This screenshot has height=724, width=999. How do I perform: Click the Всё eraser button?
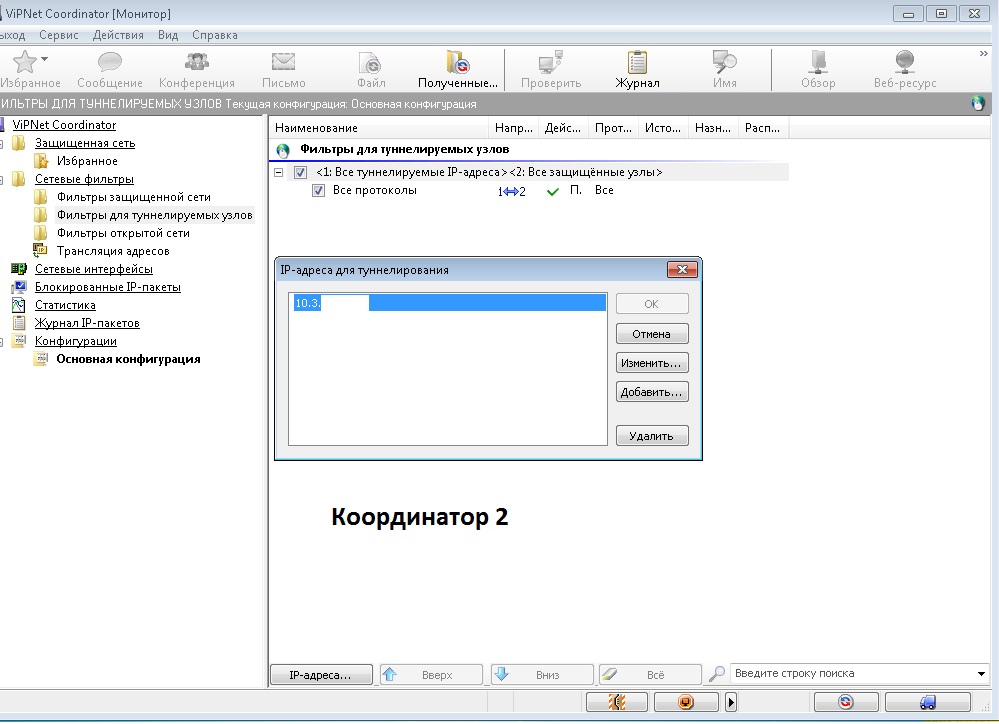(650, 674)
